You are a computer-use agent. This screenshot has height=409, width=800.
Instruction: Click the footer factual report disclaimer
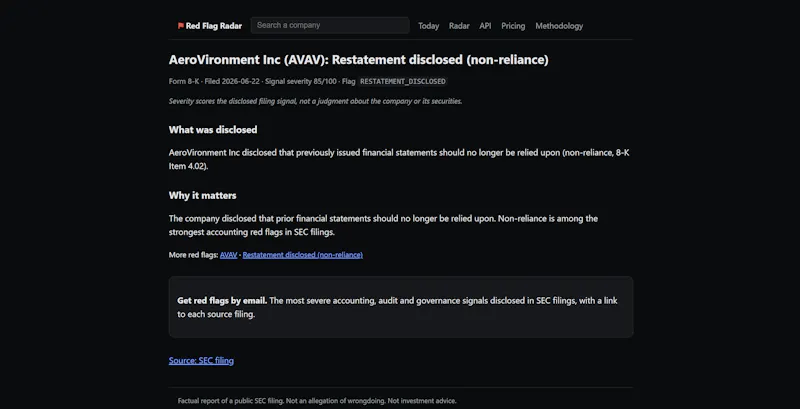[317, 401]
